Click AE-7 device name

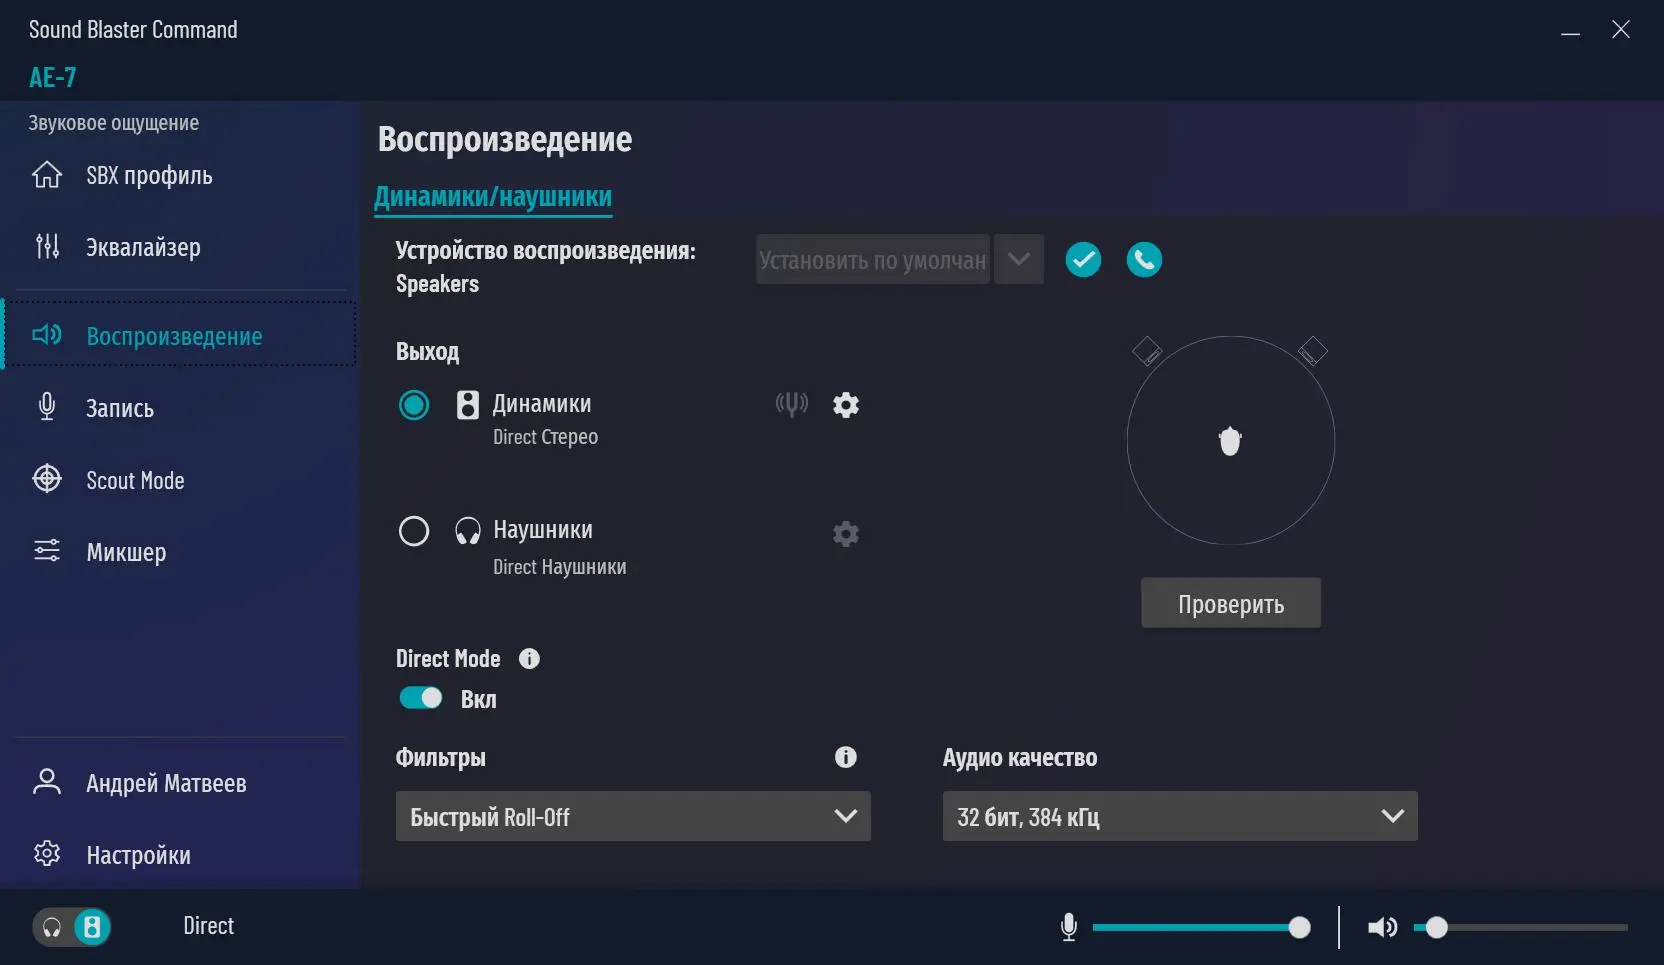pyautogui.click(x=52, y=77)
